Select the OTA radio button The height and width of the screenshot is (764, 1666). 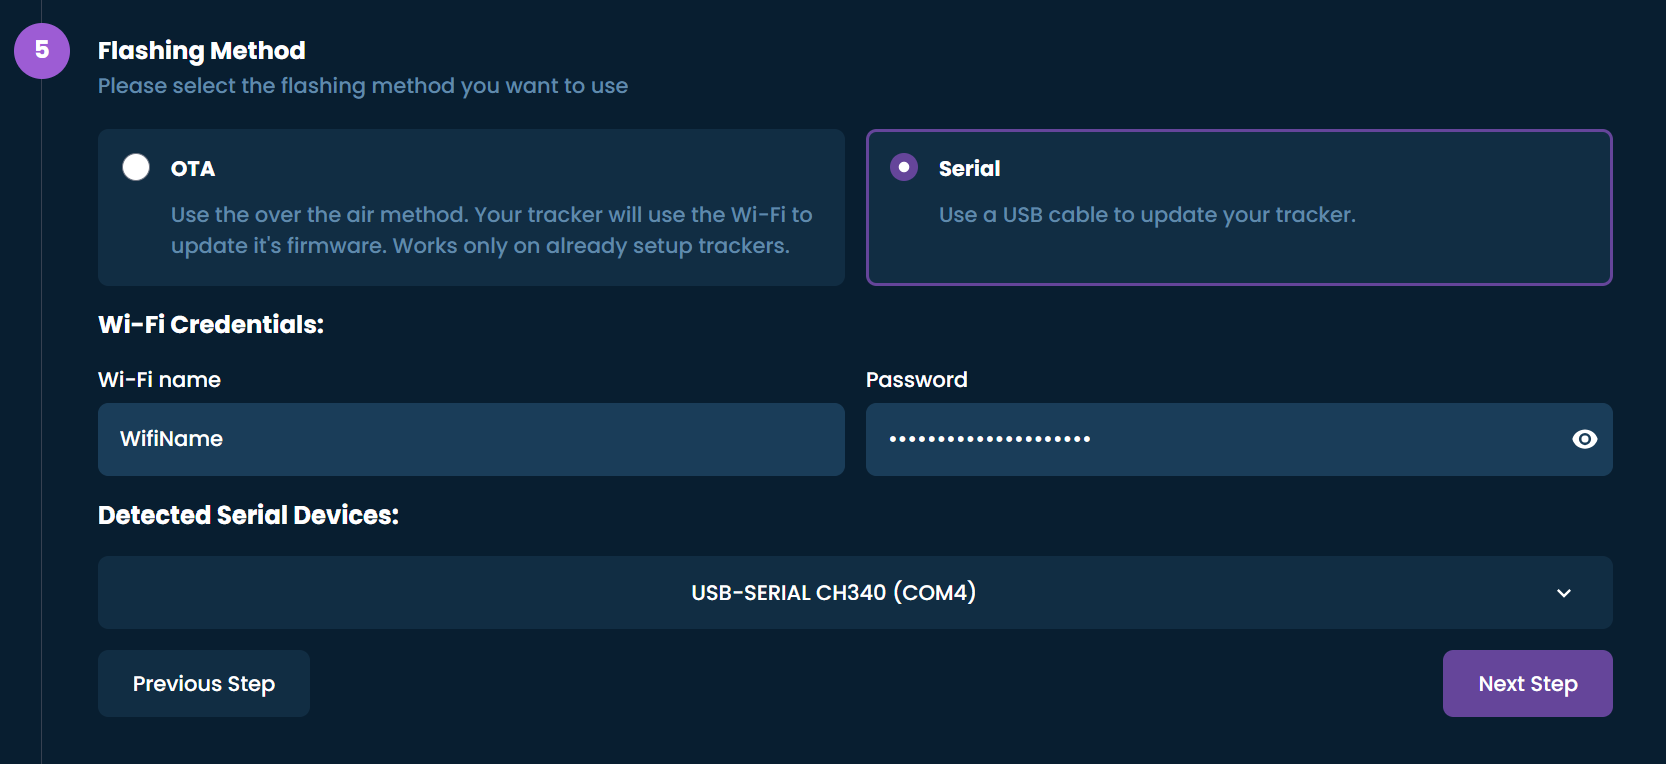pos(136,167)
